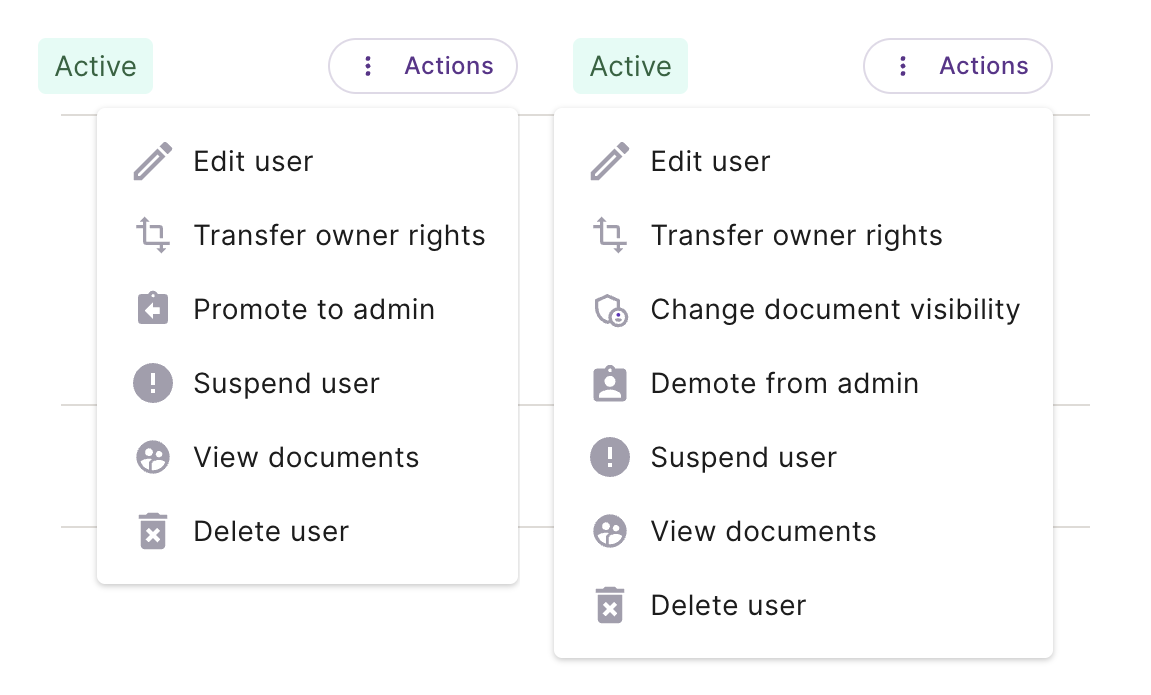1151x695 pixels.
Task: Open the left Actions dropdown label
Action: [449, 66]
